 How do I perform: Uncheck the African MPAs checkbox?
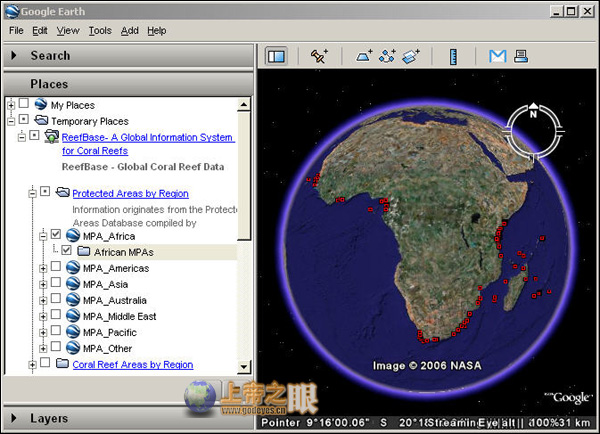tap(67, 250)
